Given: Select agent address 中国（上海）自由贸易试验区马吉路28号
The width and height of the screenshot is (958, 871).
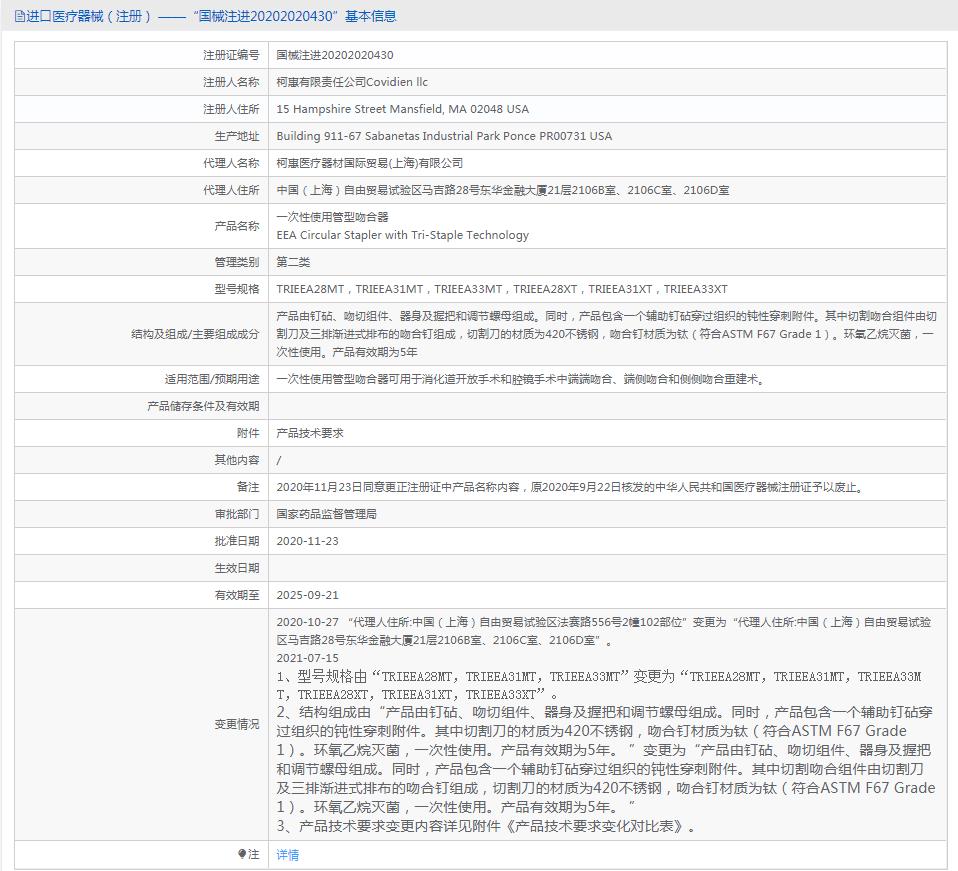Looking at the screenshot, I should coord(503,190).
